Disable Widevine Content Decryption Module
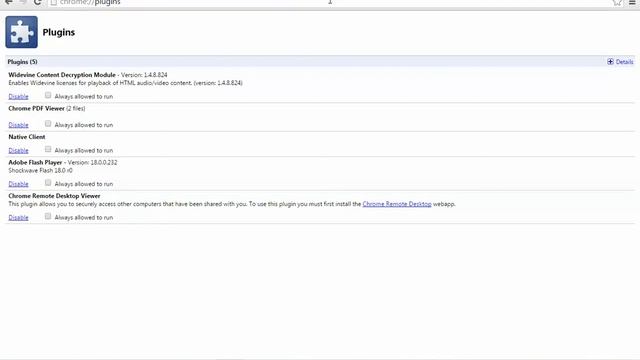This screenshot has width=640, height=360. 18,97
